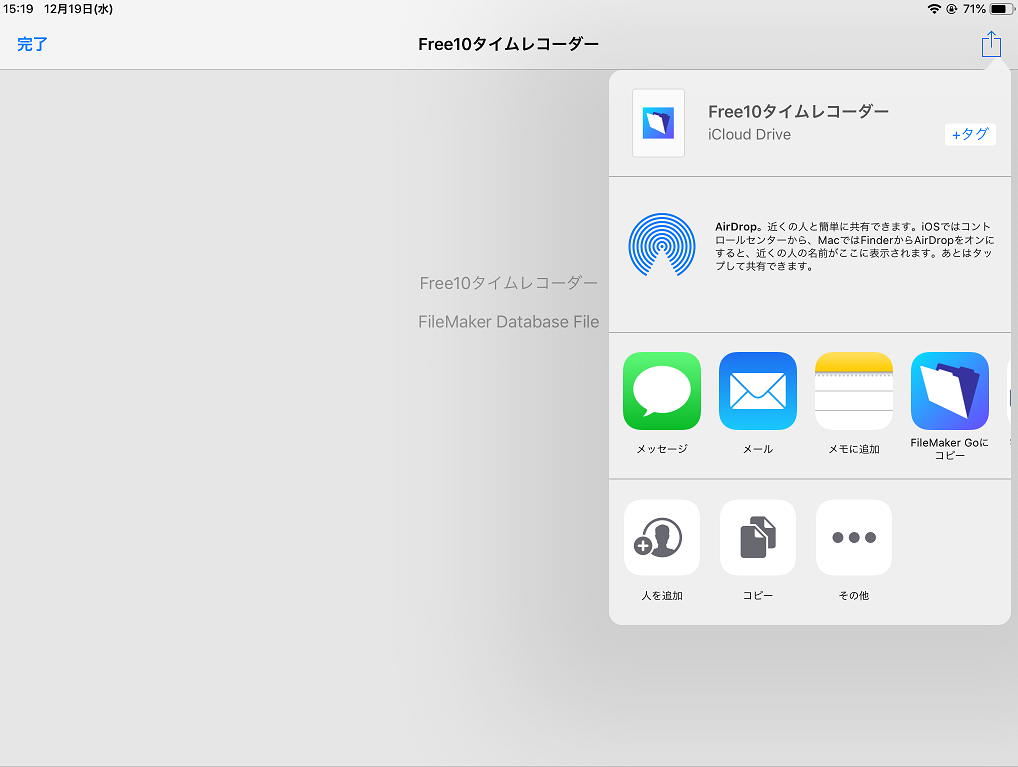Tap the 15:19 clock in status bar
The width and height of the screenshot is (1018, 767).
(18, 9)
